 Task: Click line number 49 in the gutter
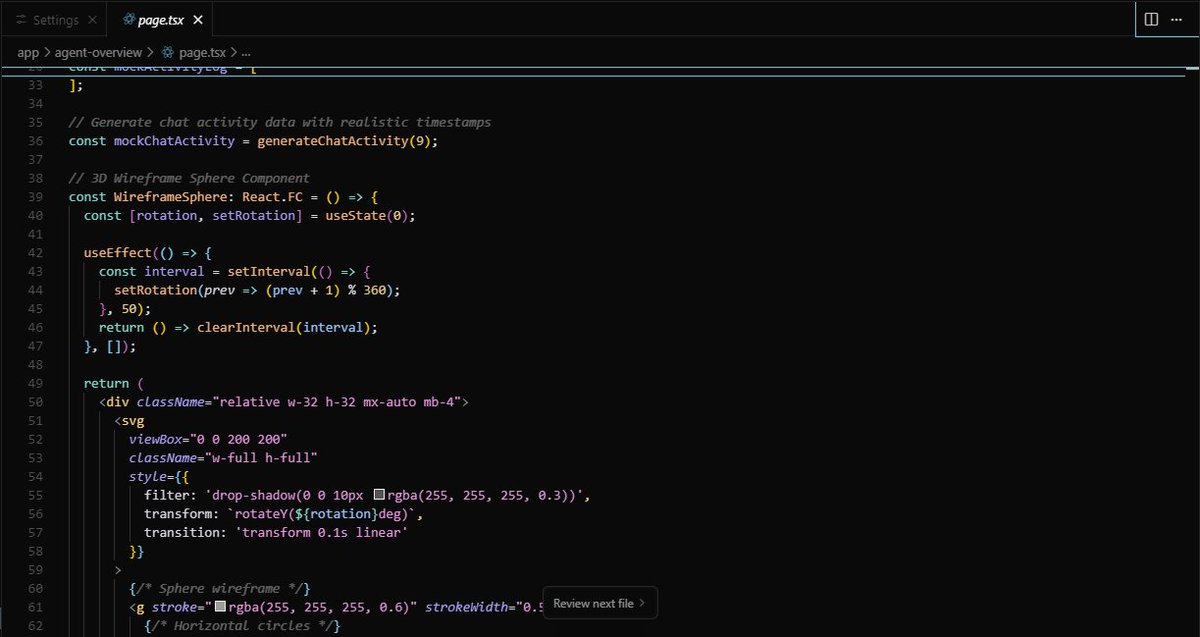pyautogui.click(x=35, y=383)
